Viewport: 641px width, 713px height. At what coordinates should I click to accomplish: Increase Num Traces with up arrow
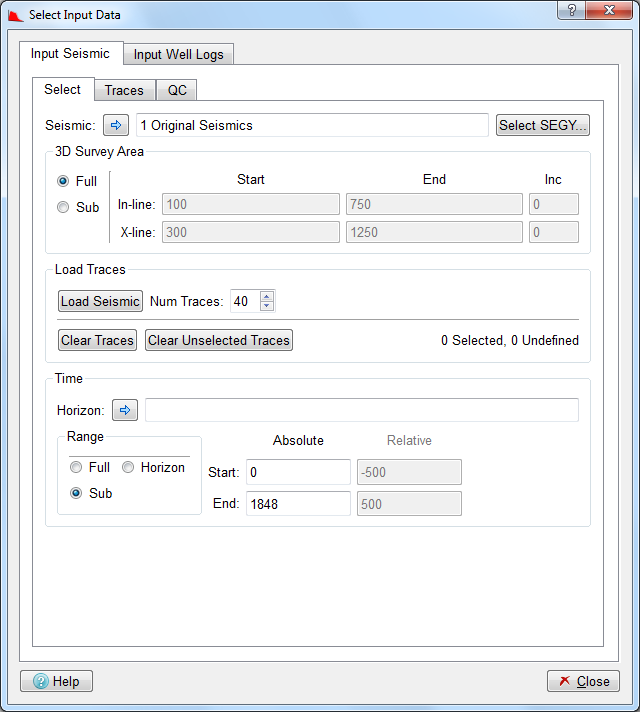[267, 296]
